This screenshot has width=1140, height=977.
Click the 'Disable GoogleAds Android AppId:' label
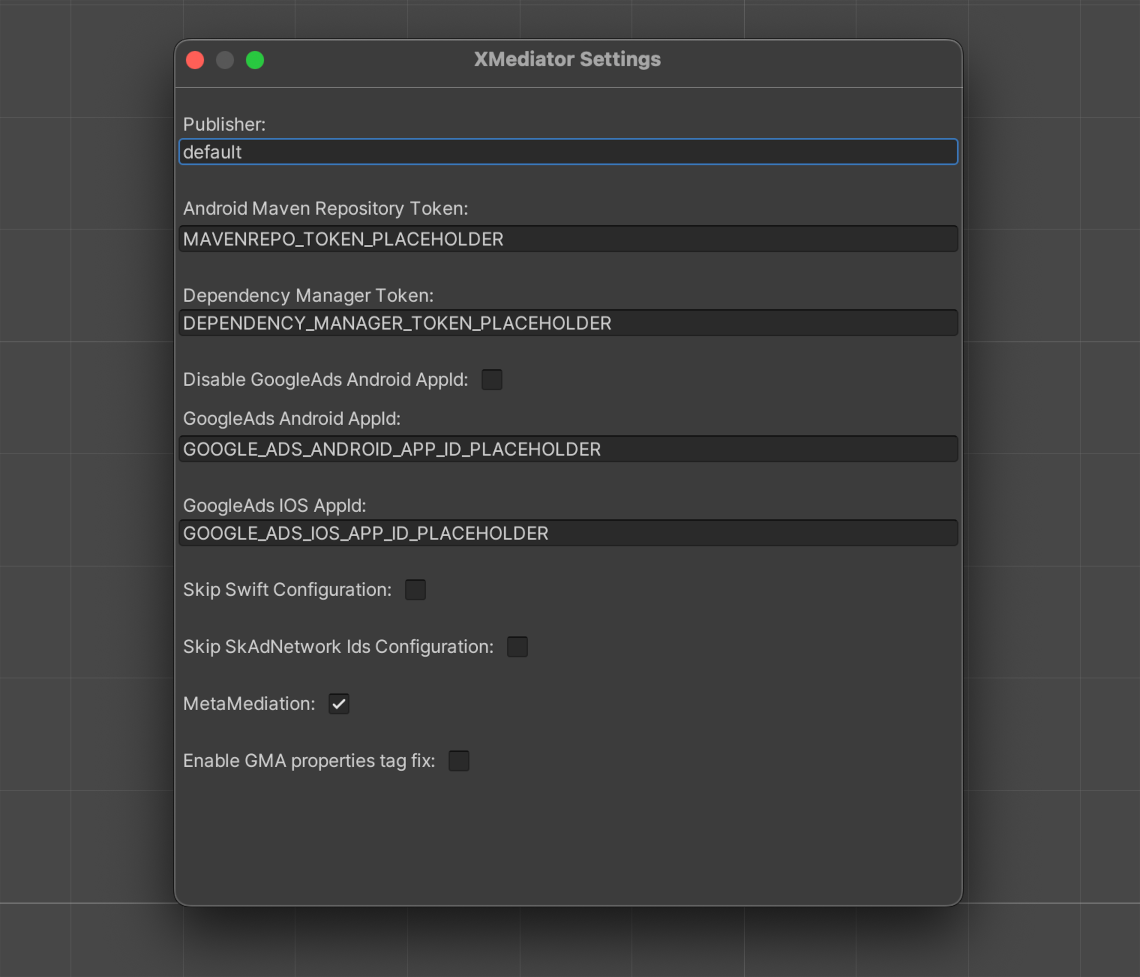(x=325, y=379)
